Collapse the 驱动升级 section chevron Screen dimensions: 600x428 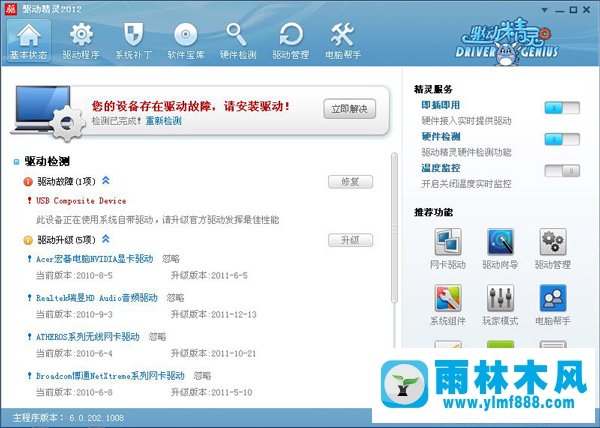106,239
